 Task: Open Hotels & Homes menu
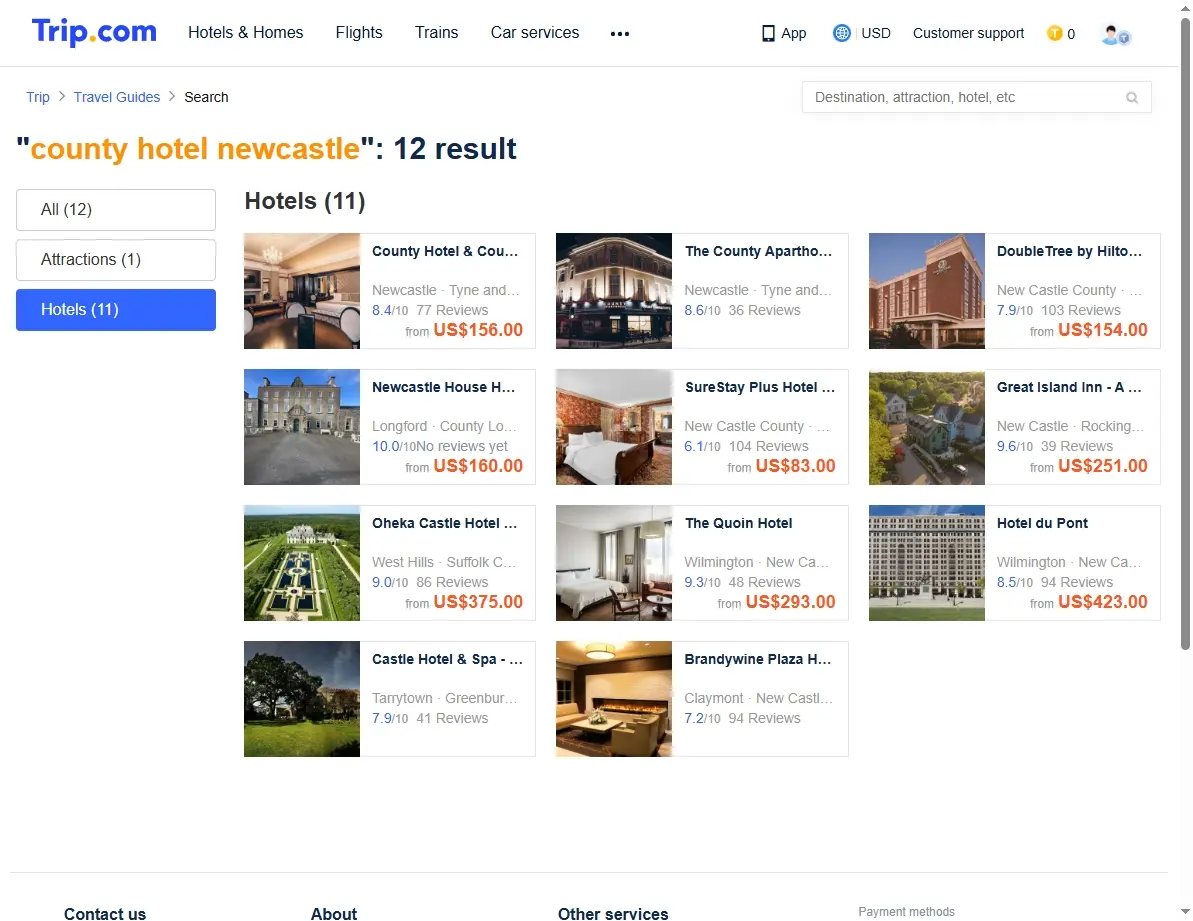pyautogui.click(x=245, y=33)
